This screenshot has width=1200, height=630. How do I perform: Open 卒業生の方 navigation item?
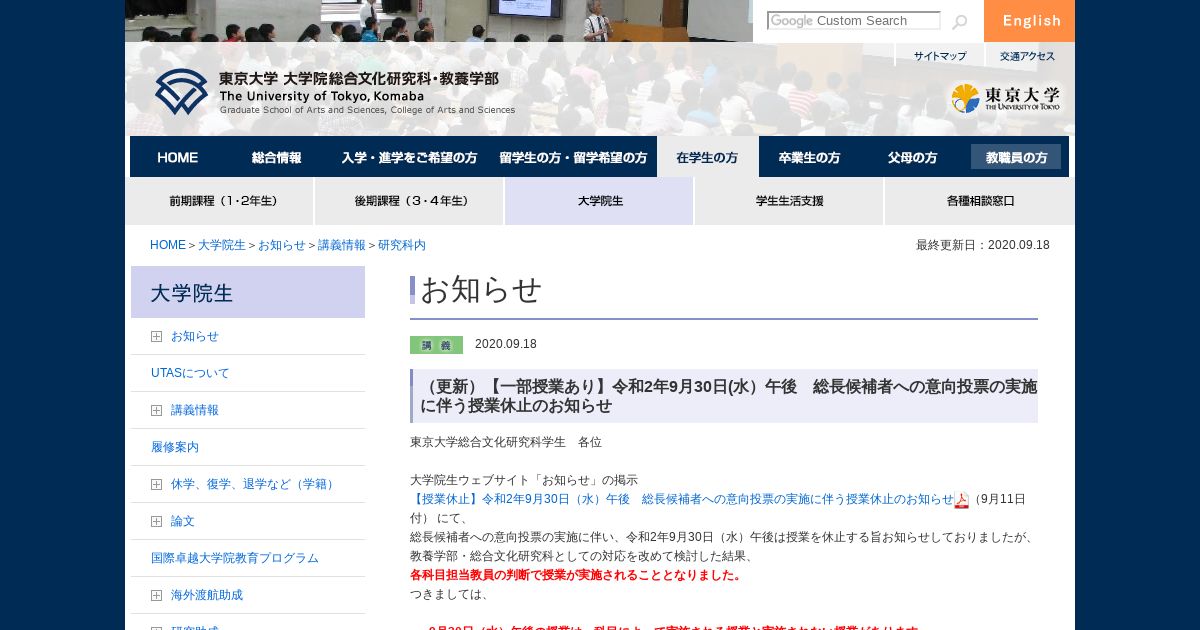[x=809, y=157]
